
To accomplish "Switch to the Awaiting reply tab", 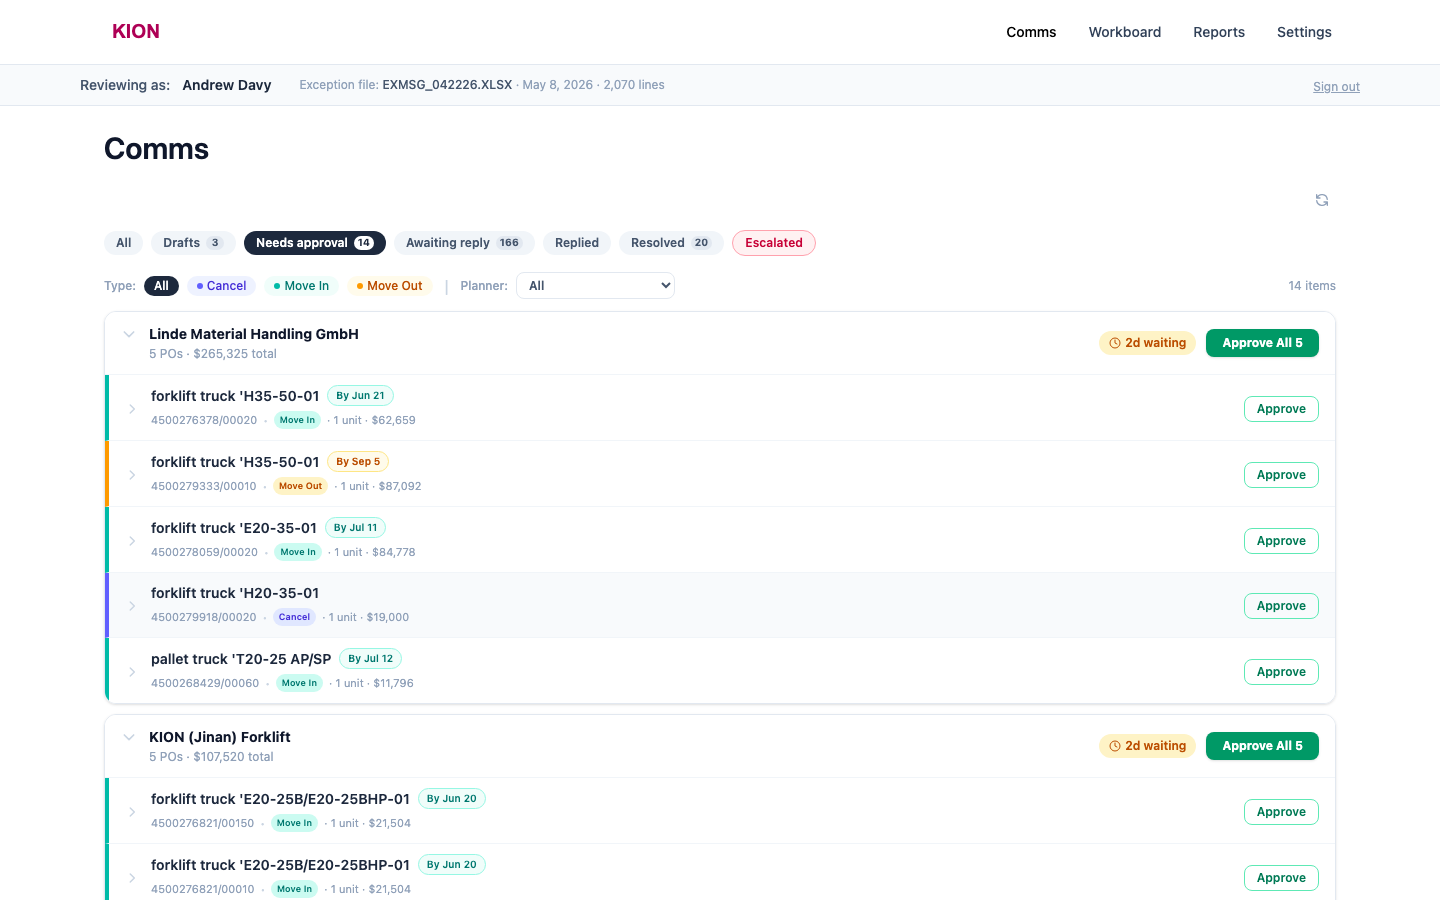I will pyautogui.click(x=464, y=243).
